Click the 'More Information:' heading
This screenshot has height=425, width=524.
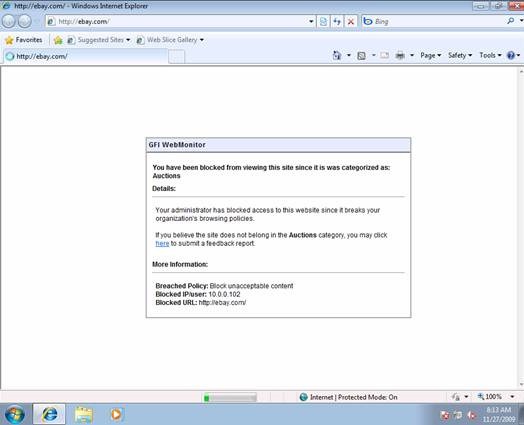tap(180, 264)
